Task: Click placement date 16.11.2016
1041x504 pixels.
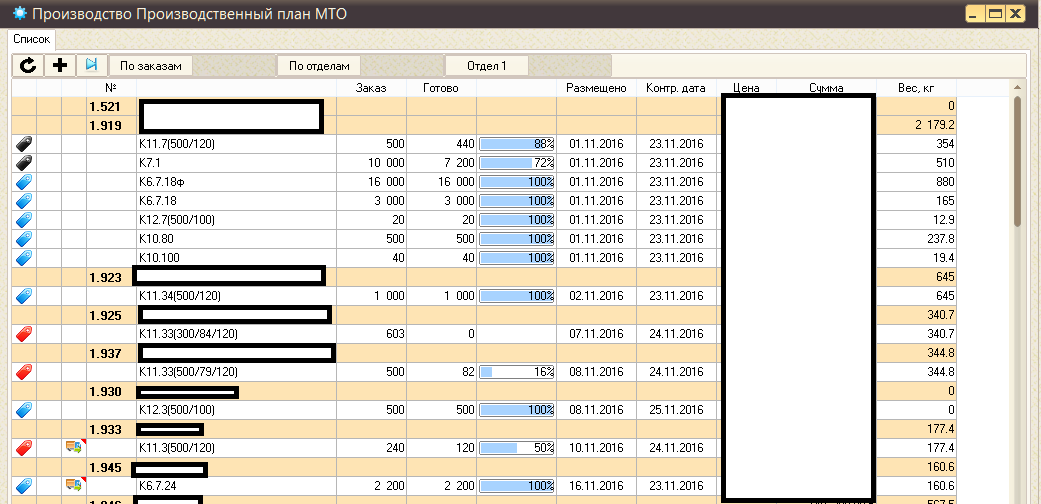Action: coord(596,486)
